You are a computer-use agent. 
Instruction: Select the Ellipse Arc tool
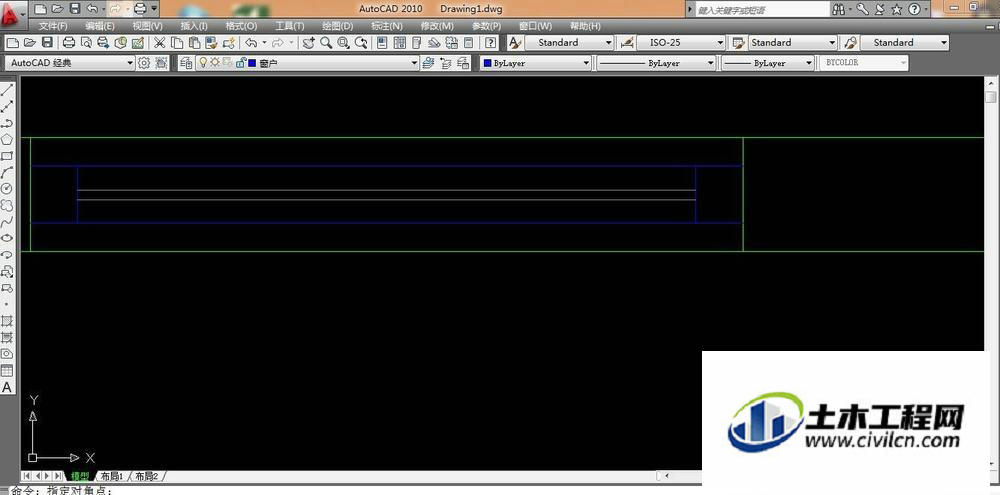tap(7, 255)
